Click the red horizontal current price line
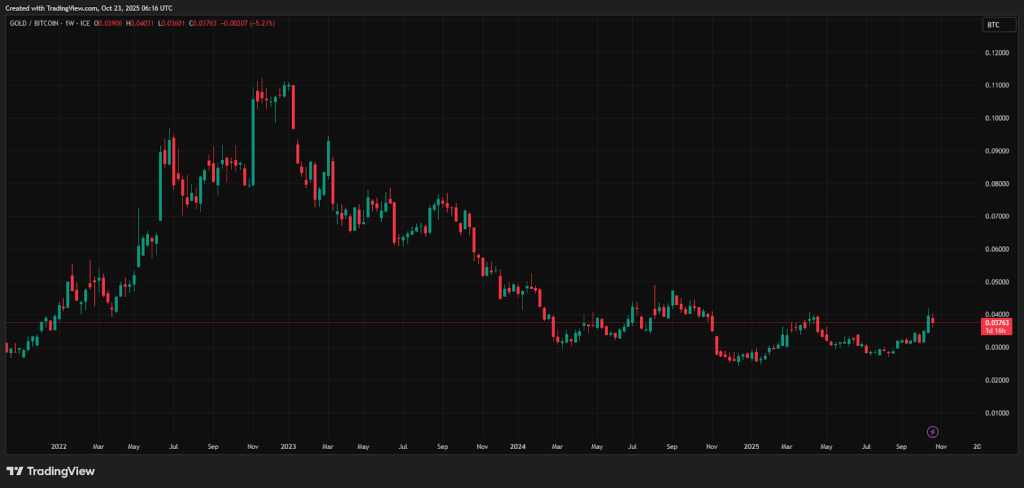The height and width of the screenshot is (488, 1024). (x=500, y=322)
